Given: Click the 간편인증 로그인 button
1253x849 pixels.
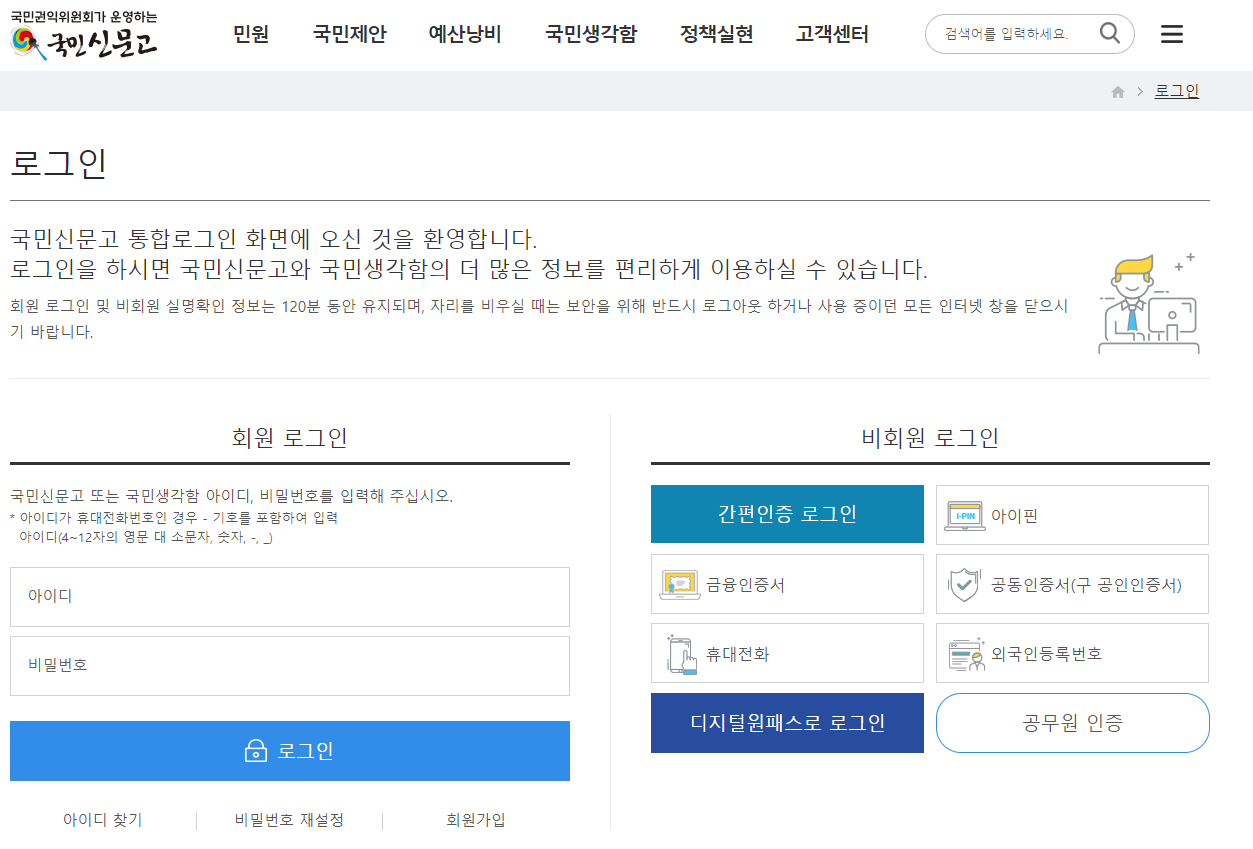Looking at the screenshot, I should (x=787, y=514).
